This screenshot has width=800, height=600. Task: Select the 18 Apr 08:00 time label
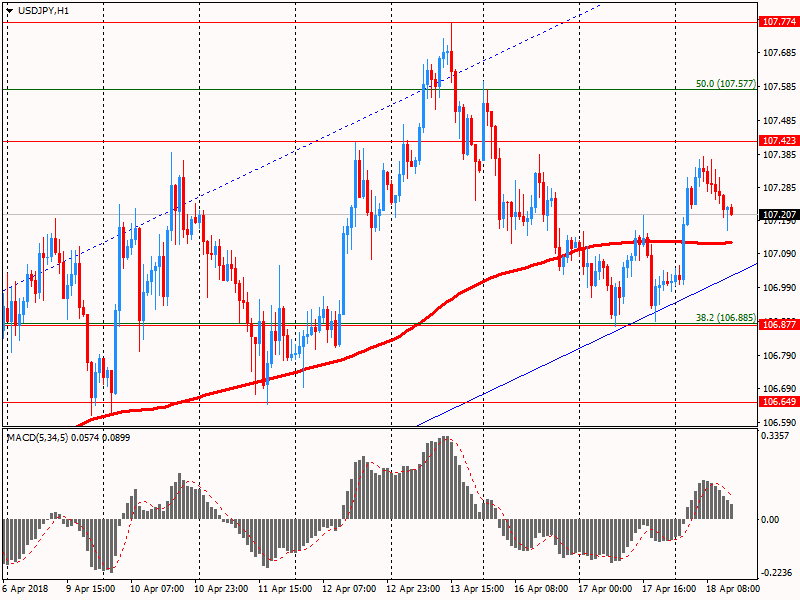tap(733, 589)
